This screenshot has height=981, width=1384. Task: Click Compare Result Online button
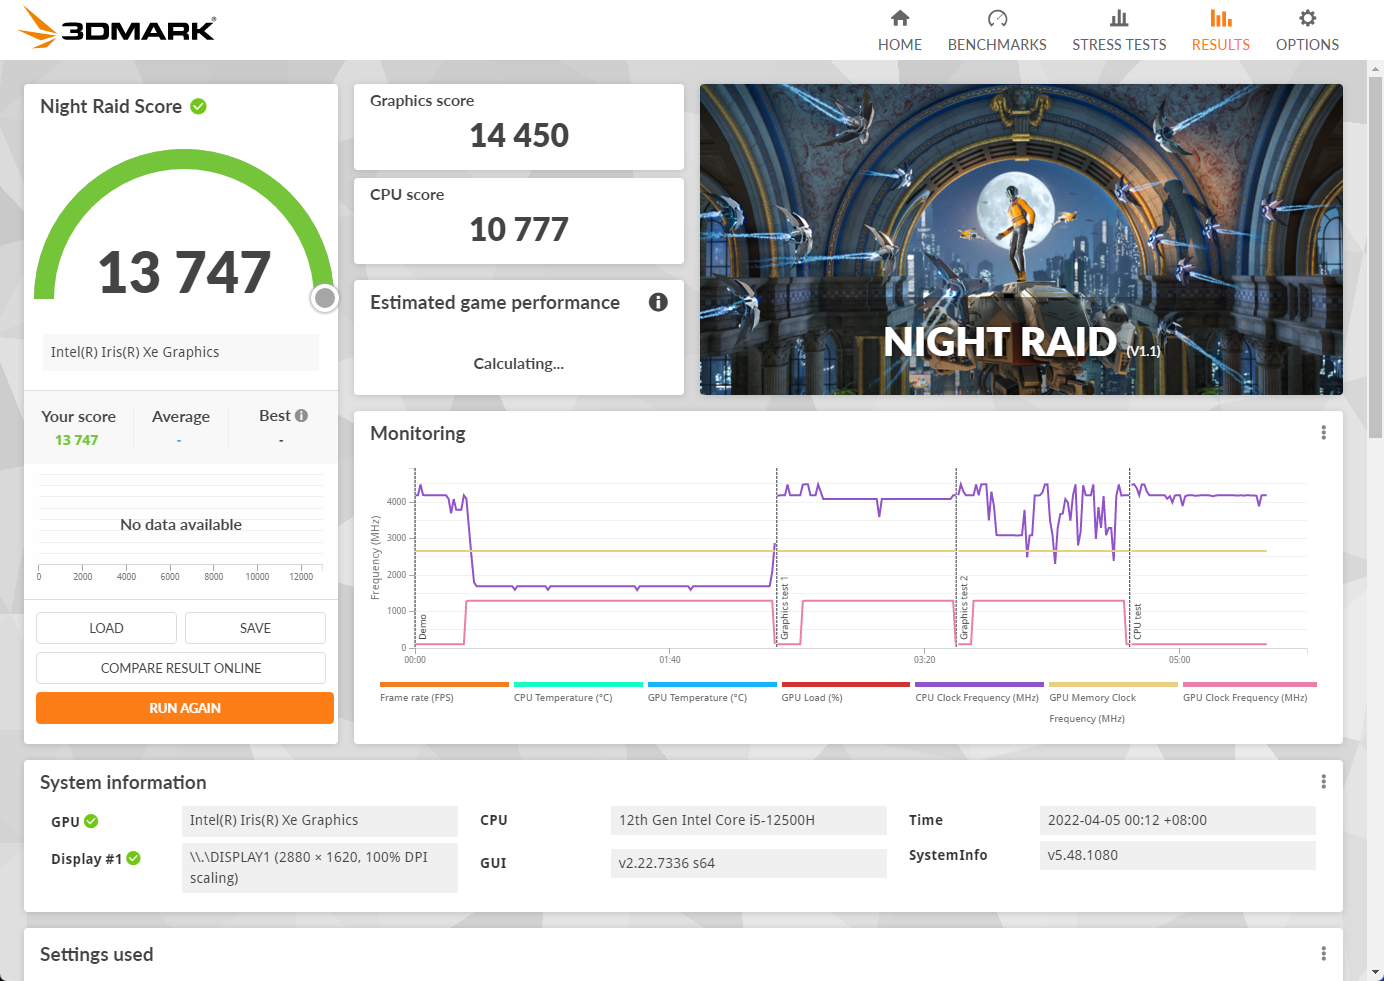pyautogui.click(x=181, y=668)
